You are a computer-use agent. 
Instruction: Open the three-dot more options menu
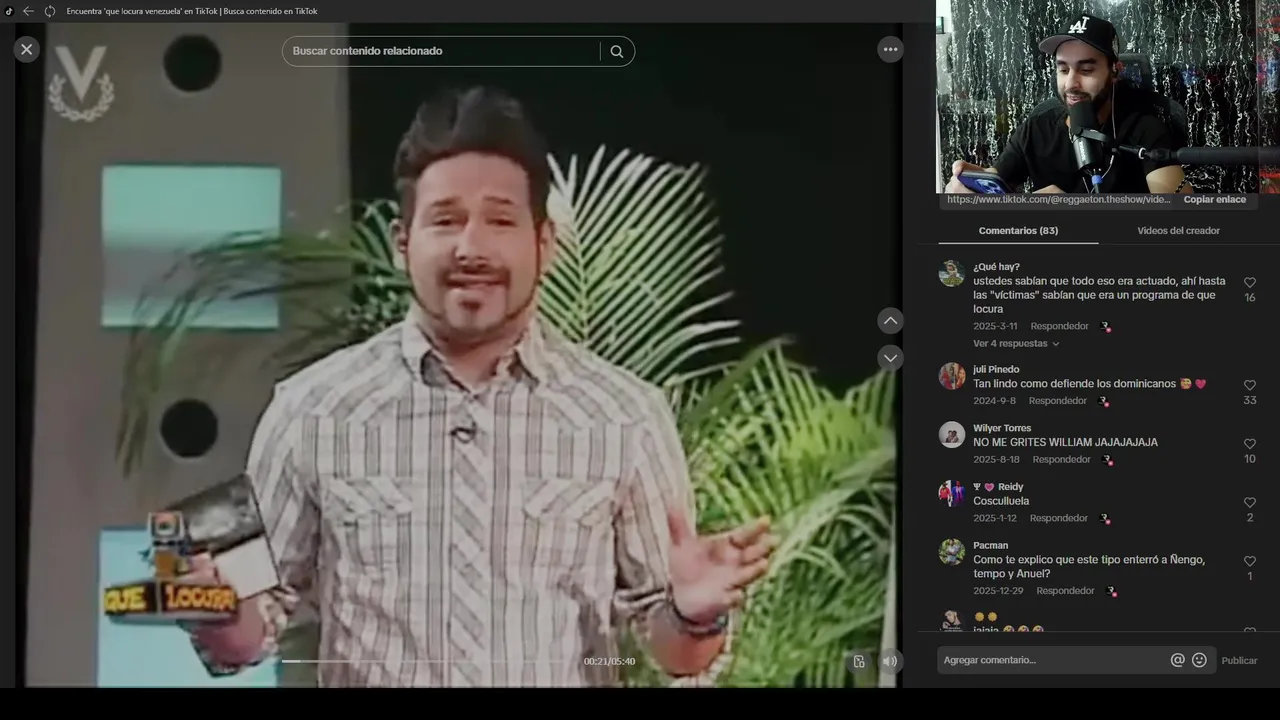point(890,49)
